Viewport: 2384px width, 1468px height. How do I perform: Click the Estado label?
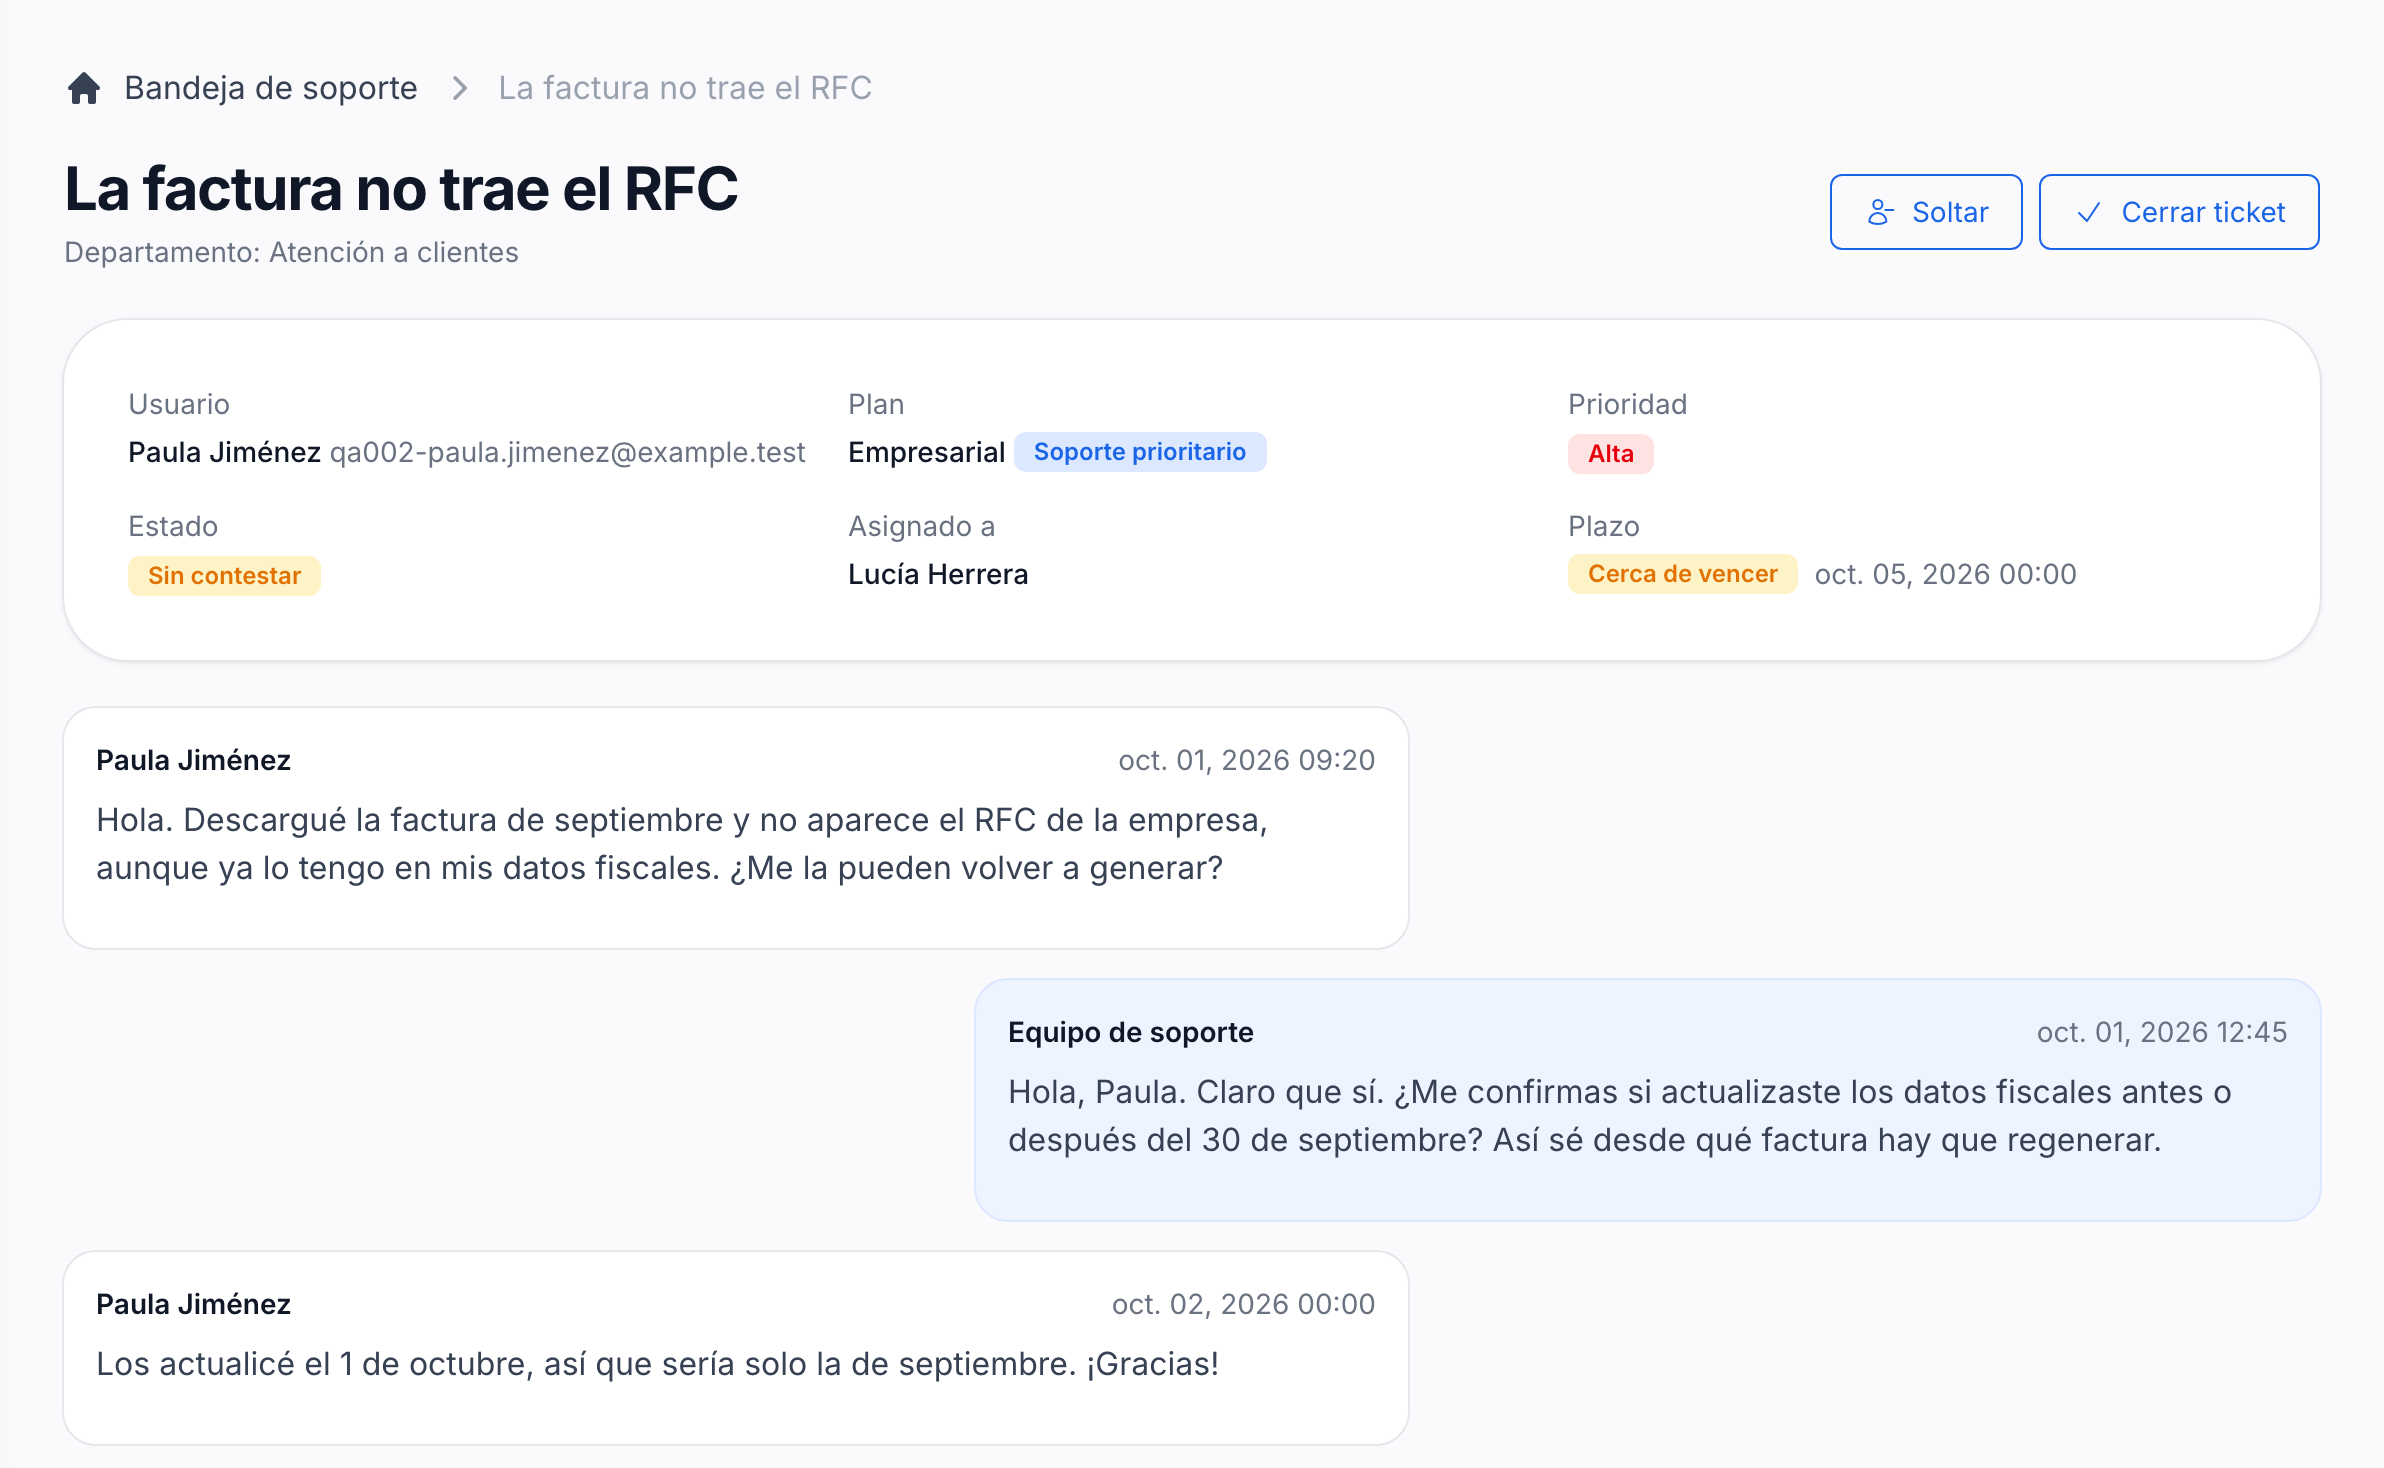pos(173,526)
